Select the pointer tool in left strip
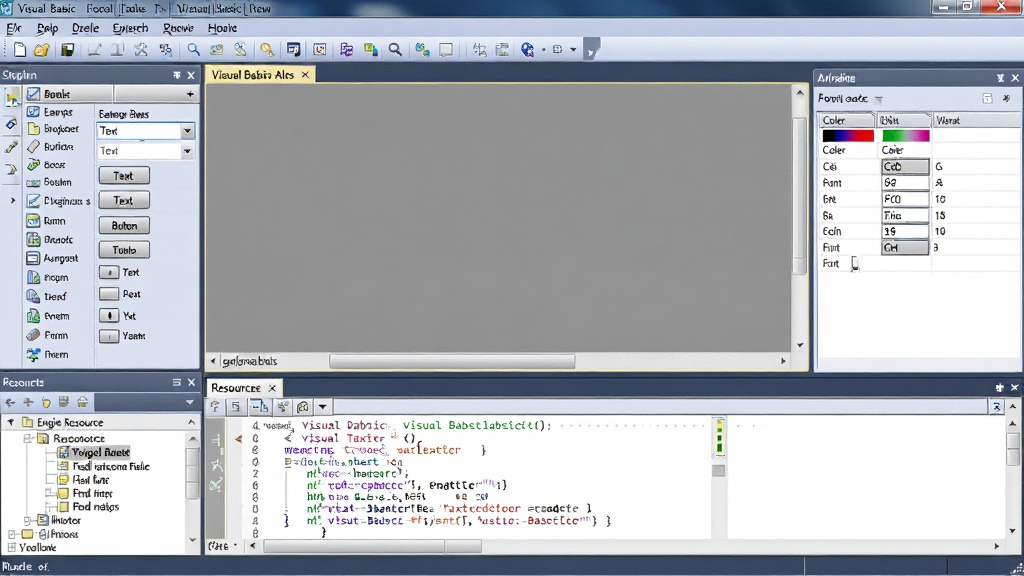The height and width of the screenshot is (576, 1024). [12, 99]
